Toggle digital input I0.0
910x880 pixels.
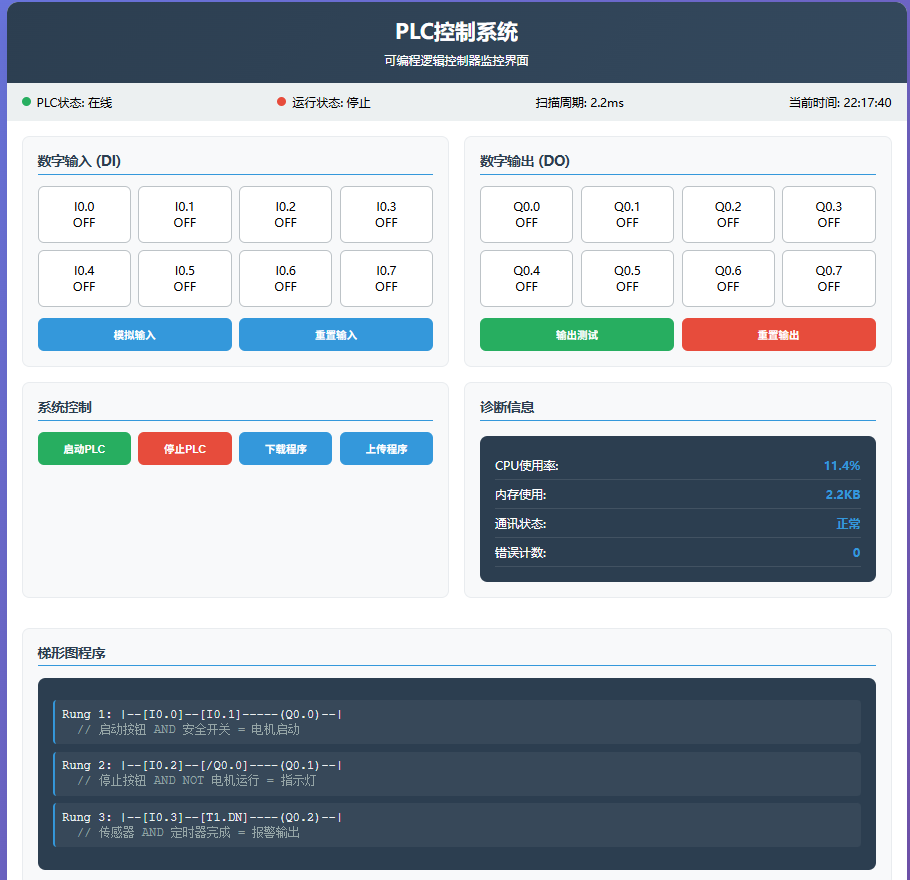pos(84,214)
